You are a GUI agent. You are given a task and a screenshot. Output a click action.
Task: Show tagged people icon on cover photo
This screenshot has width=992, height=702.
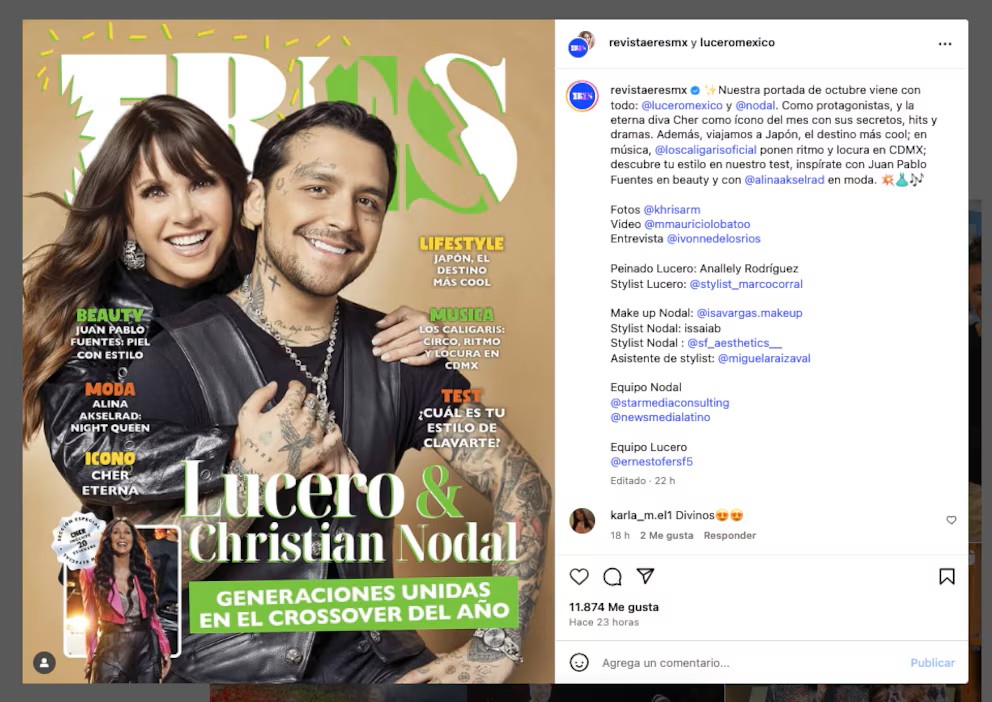point(44,663)
